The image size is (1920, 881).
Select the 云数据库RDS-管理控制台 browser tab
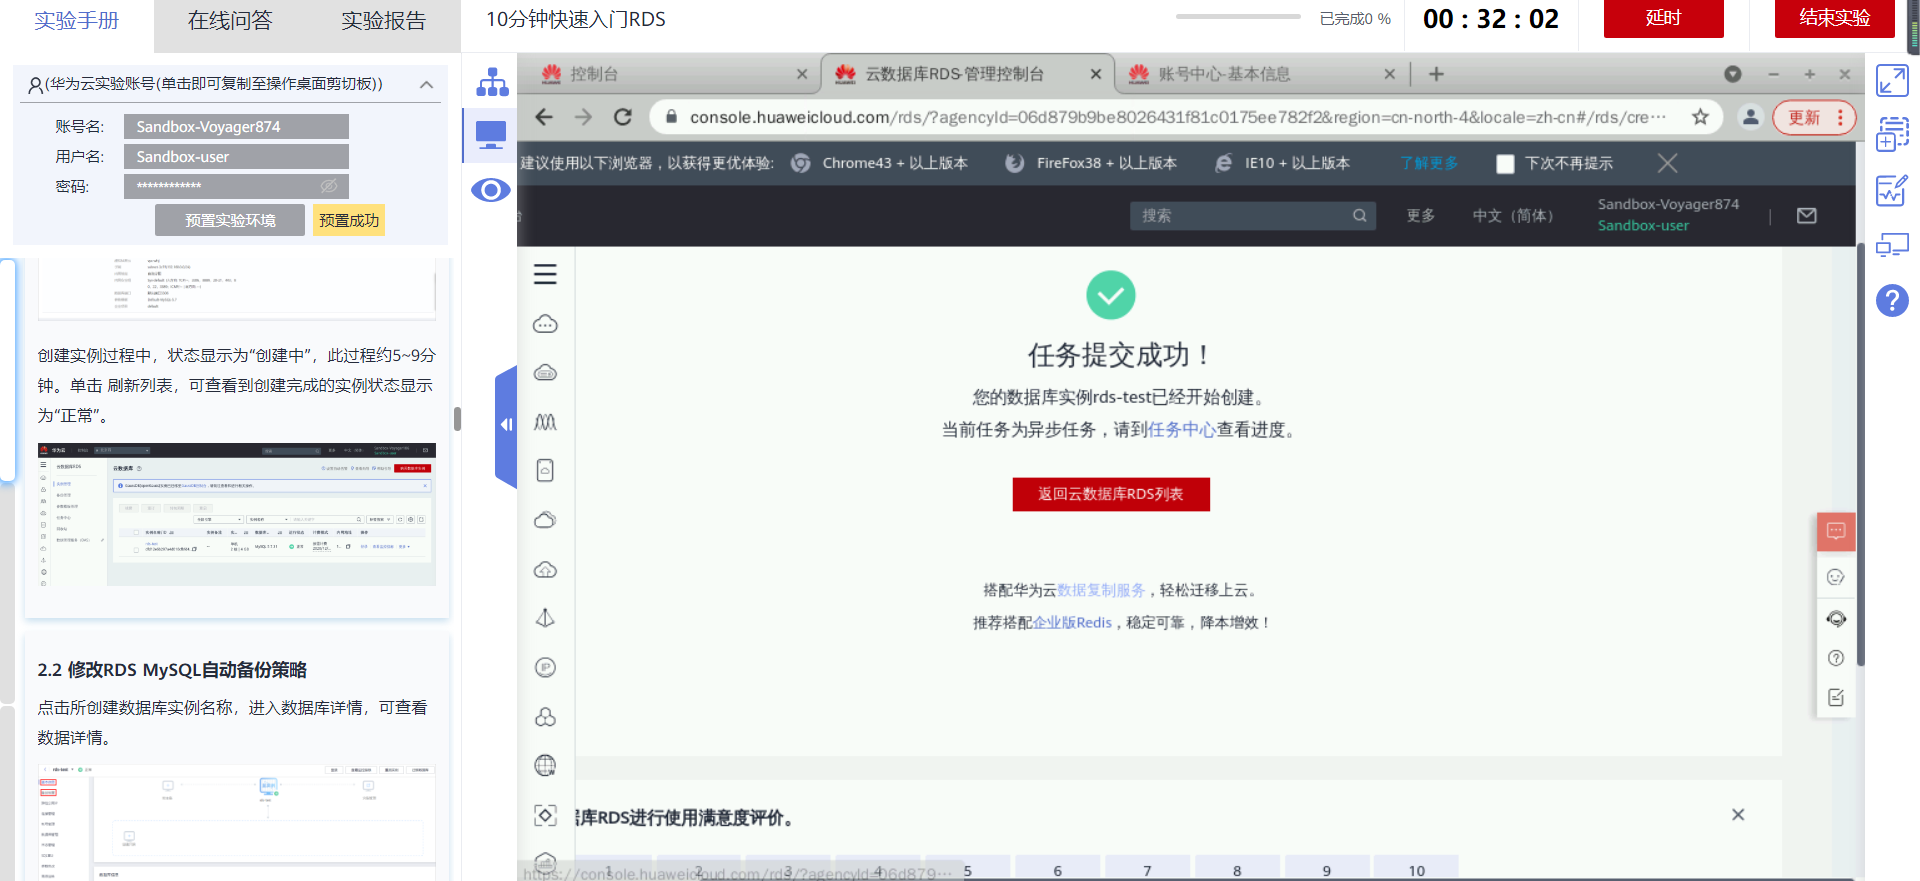pyautogui.click(x=968, y=74)
